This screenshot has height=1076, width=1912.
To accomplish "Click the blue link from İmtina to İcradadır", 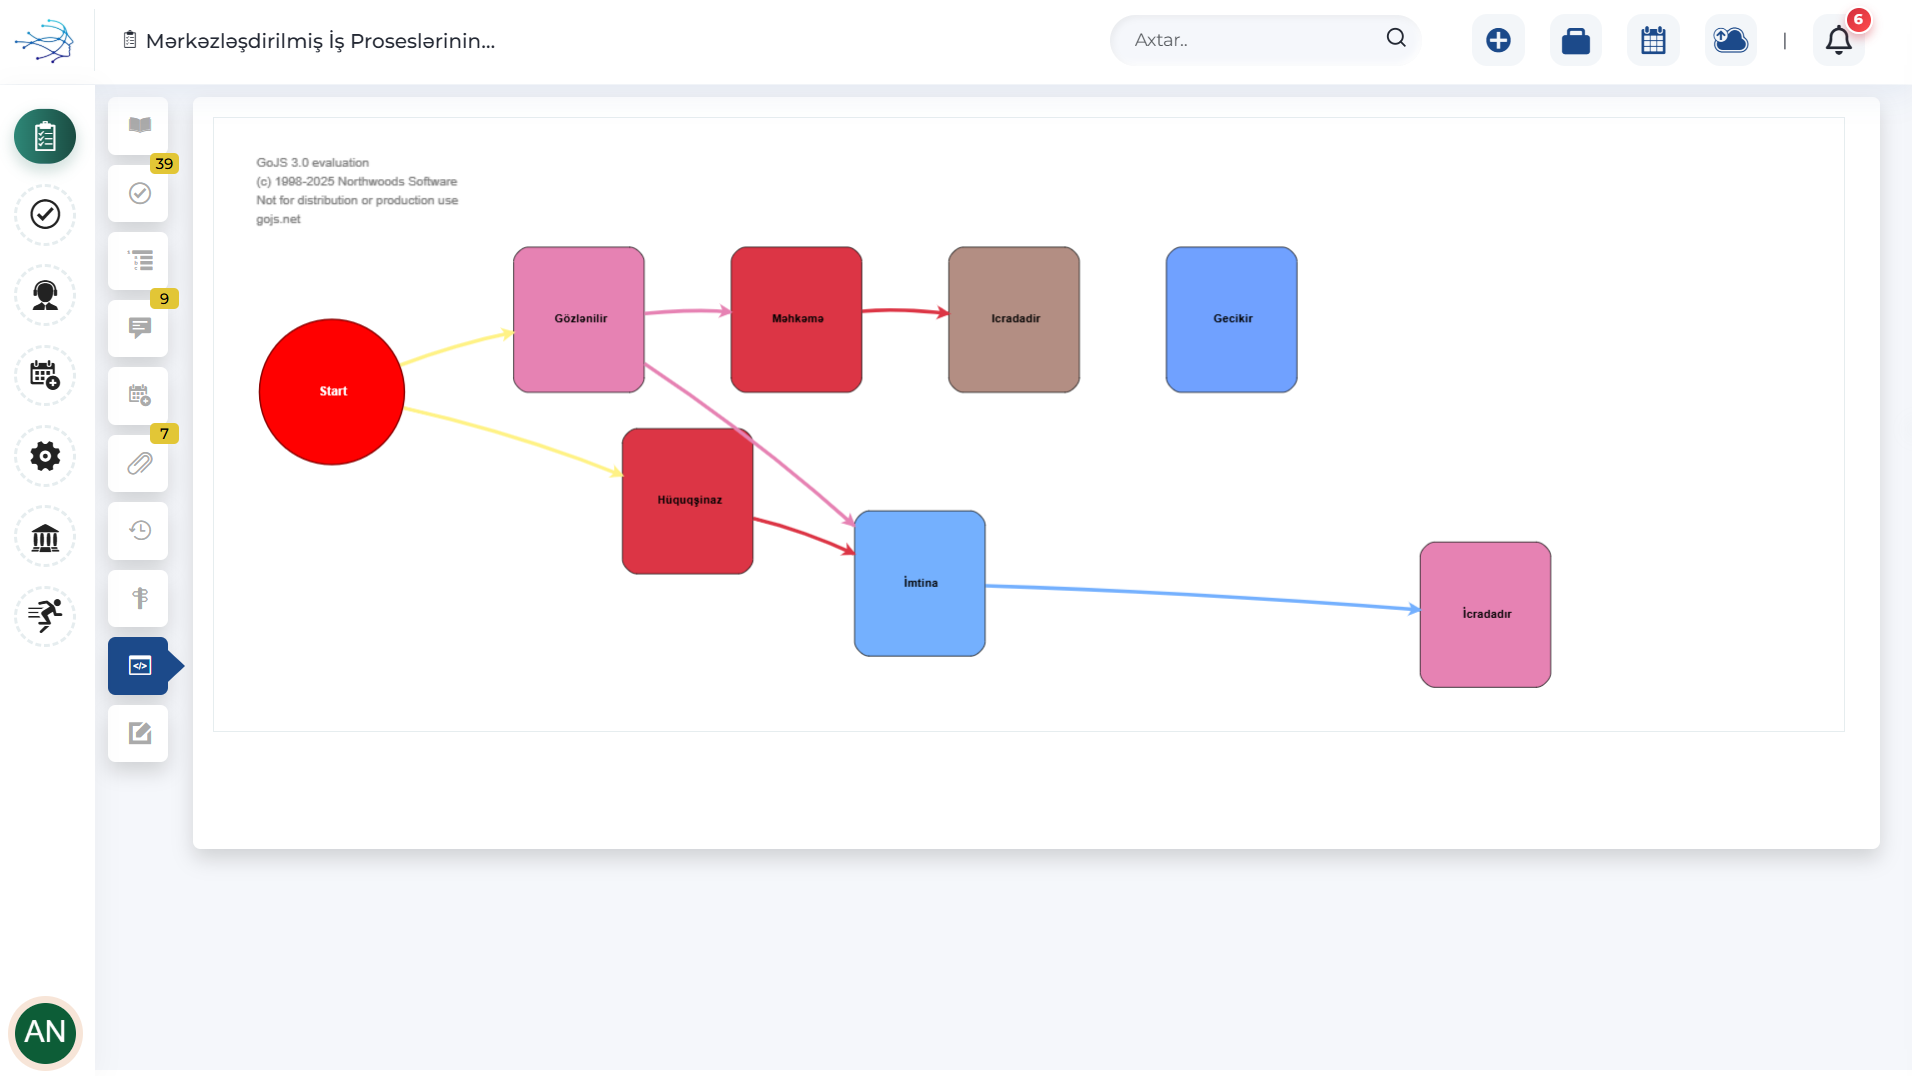I will (1202, 597).
